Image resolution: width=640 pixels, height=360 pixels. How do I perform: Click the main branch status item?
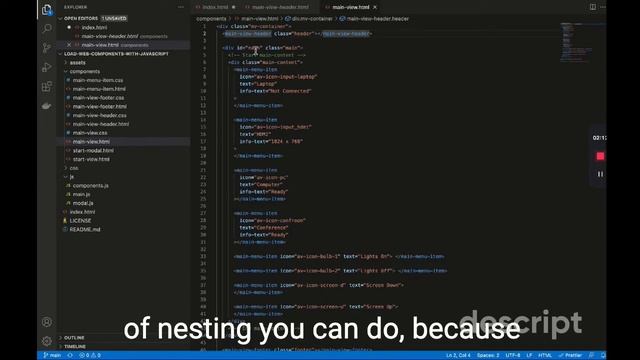click(52, 356)
